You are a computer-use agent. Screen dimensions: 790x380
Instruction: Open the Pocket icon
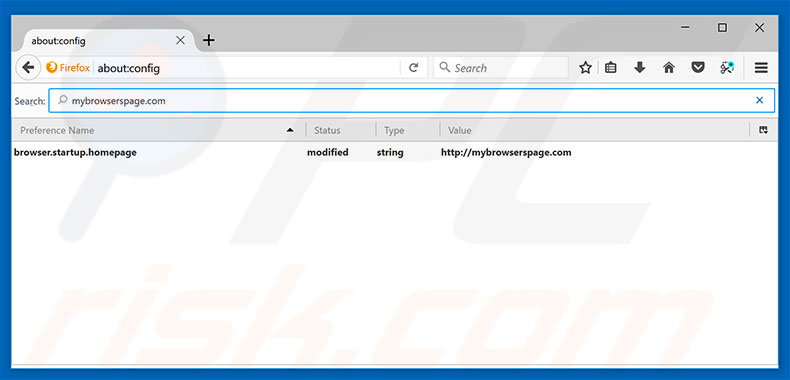pos(698,68)
